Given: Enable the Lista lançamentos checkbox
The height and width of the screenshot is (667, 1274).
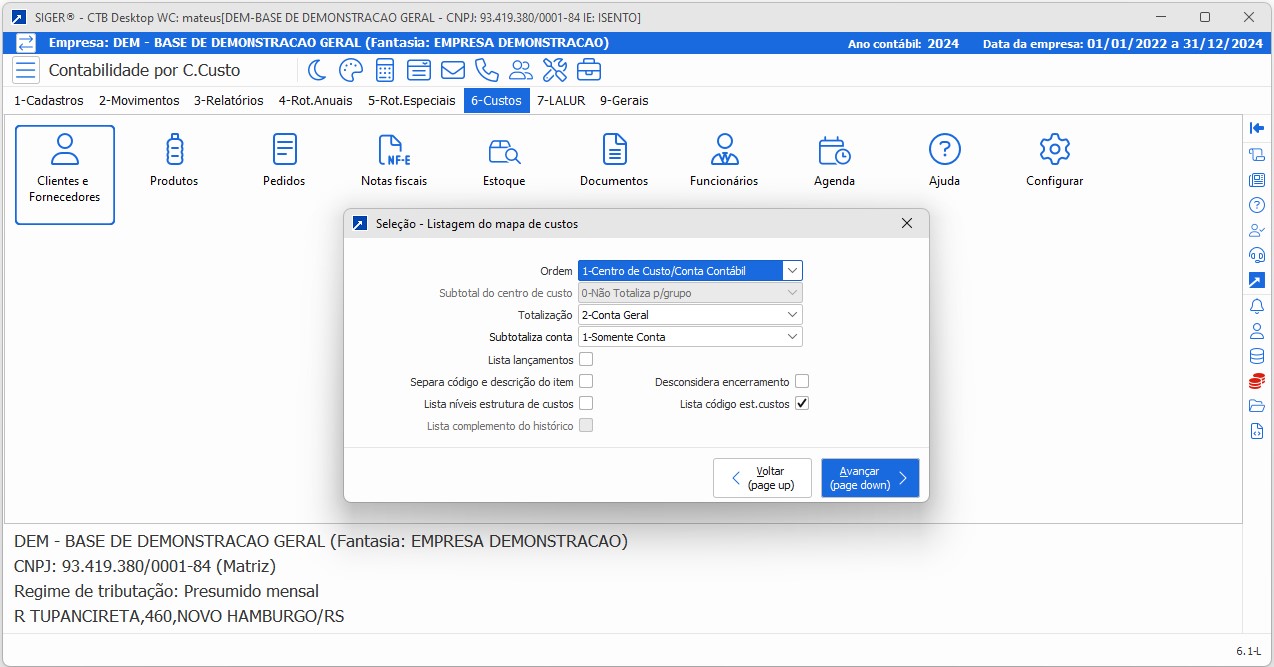Looking at the screenshot, I should [x=586, y=359].
